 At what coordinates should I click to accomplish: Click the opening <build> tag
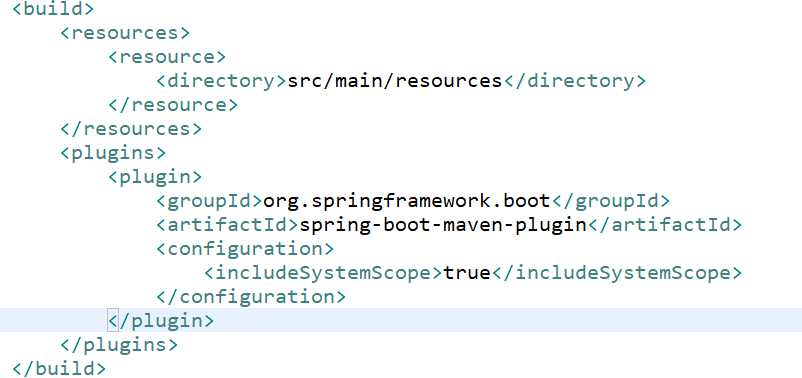pos(53,9)
